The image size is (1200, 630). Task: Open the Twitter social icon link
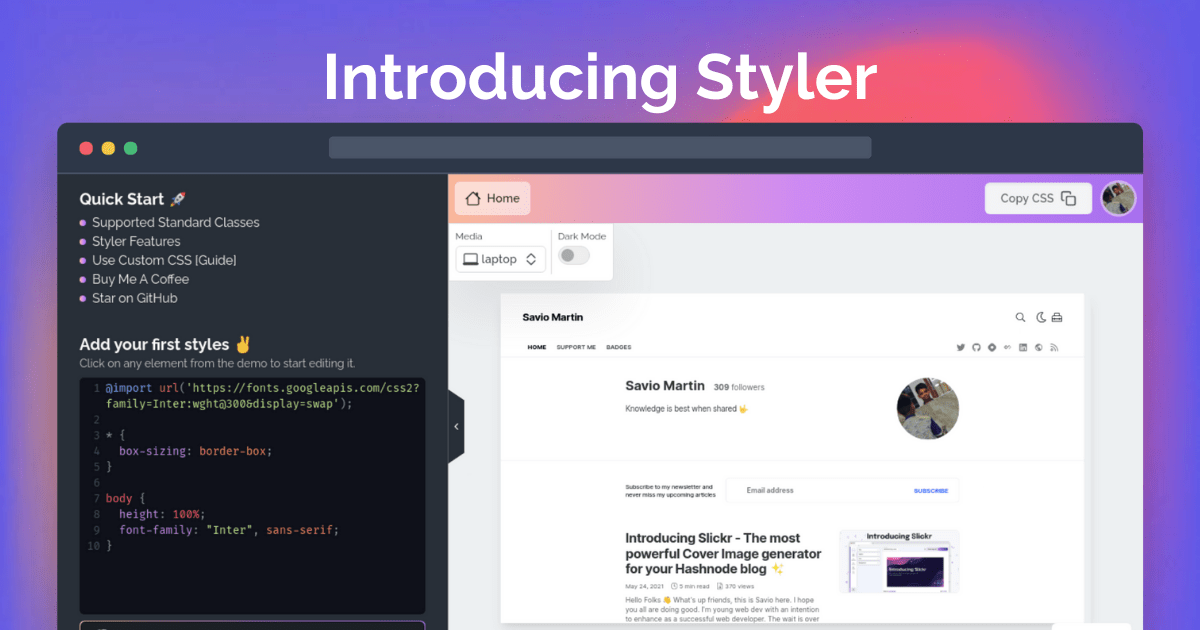point(961,348)
